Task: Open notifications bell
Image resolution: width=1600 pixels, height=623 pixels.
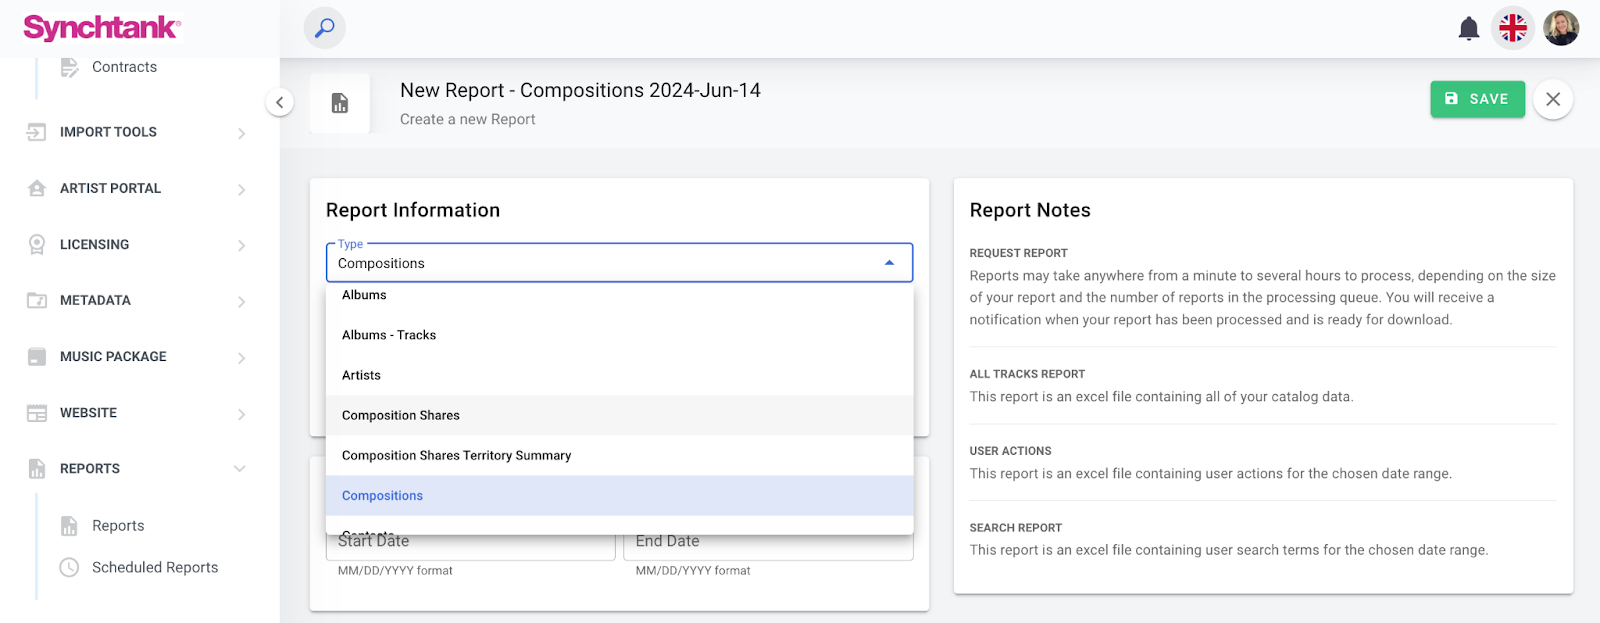Action: 1468,28
